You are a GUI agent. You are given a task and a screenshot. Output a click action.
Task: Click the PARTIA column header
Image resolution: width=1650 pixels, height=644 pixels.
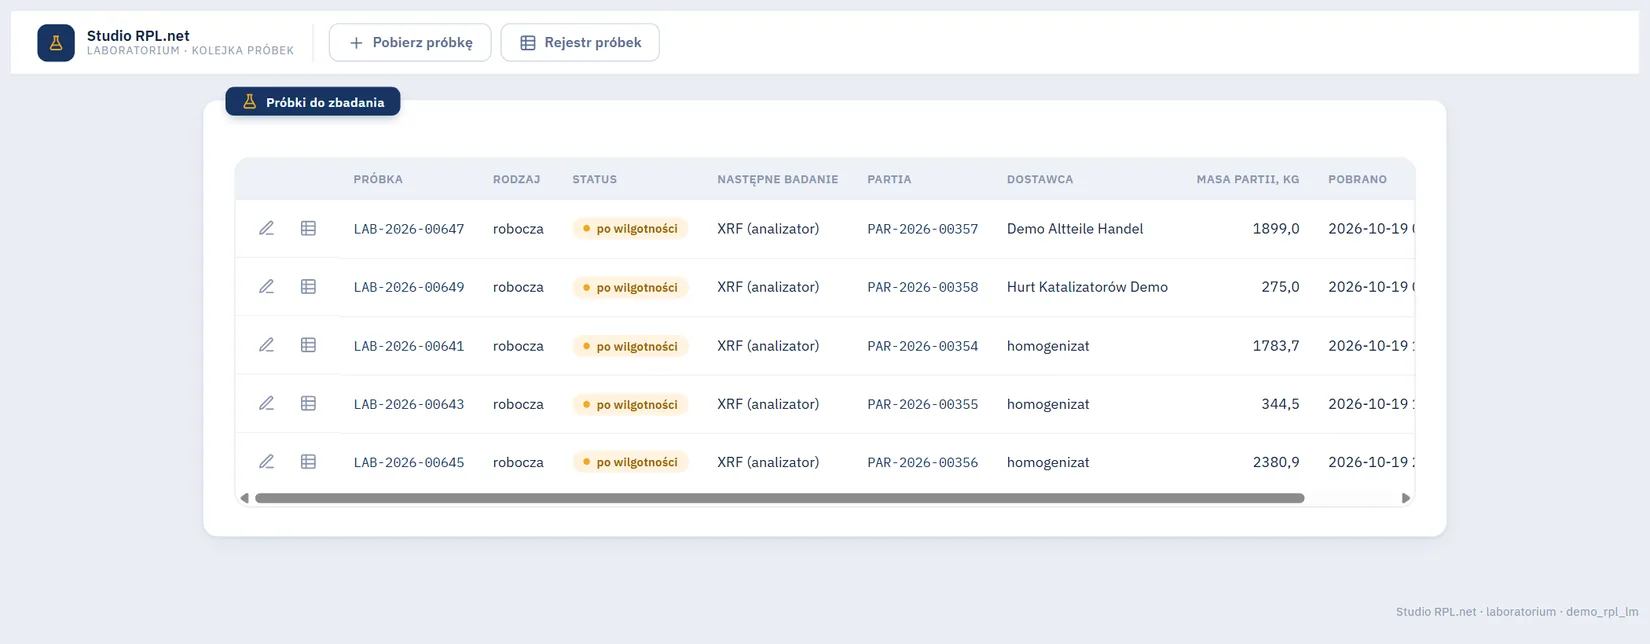click(x=889, y=180)
